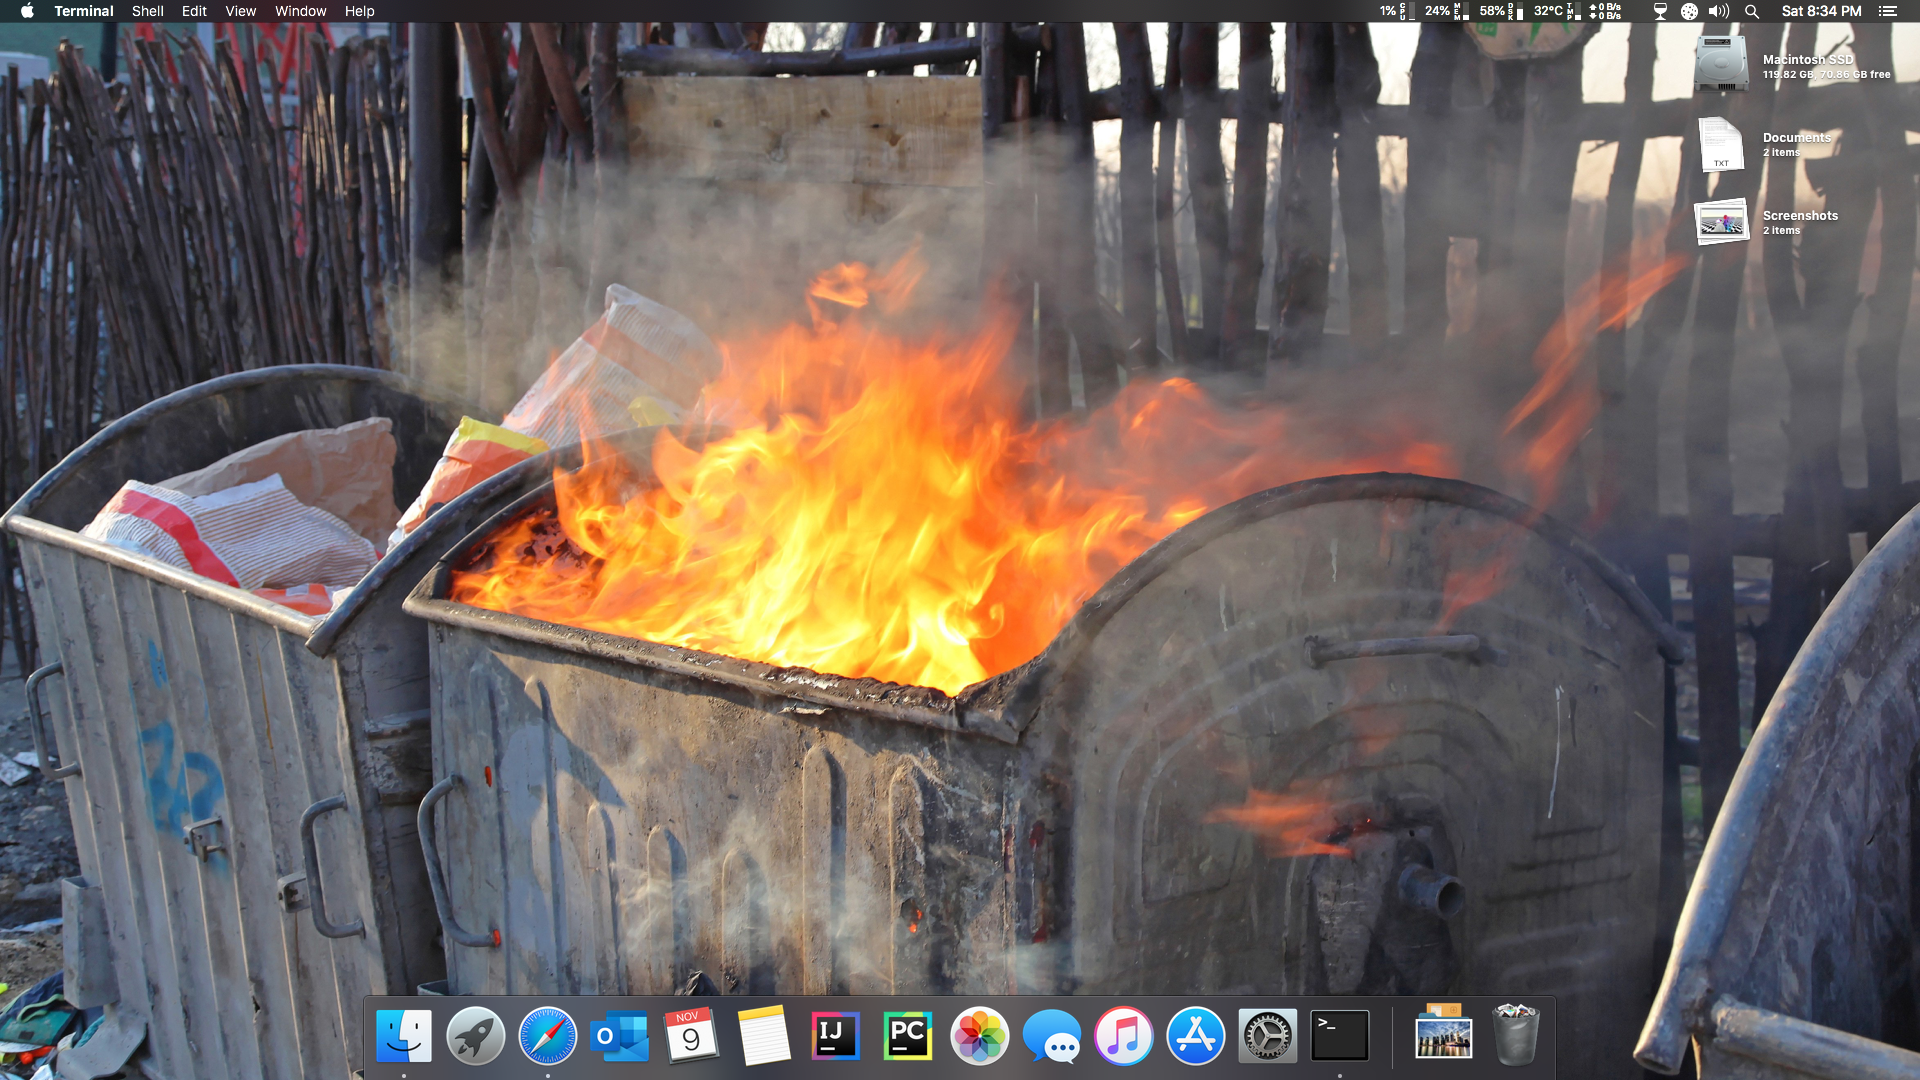Click the volume speaker menu icon

coord(1719,11)
